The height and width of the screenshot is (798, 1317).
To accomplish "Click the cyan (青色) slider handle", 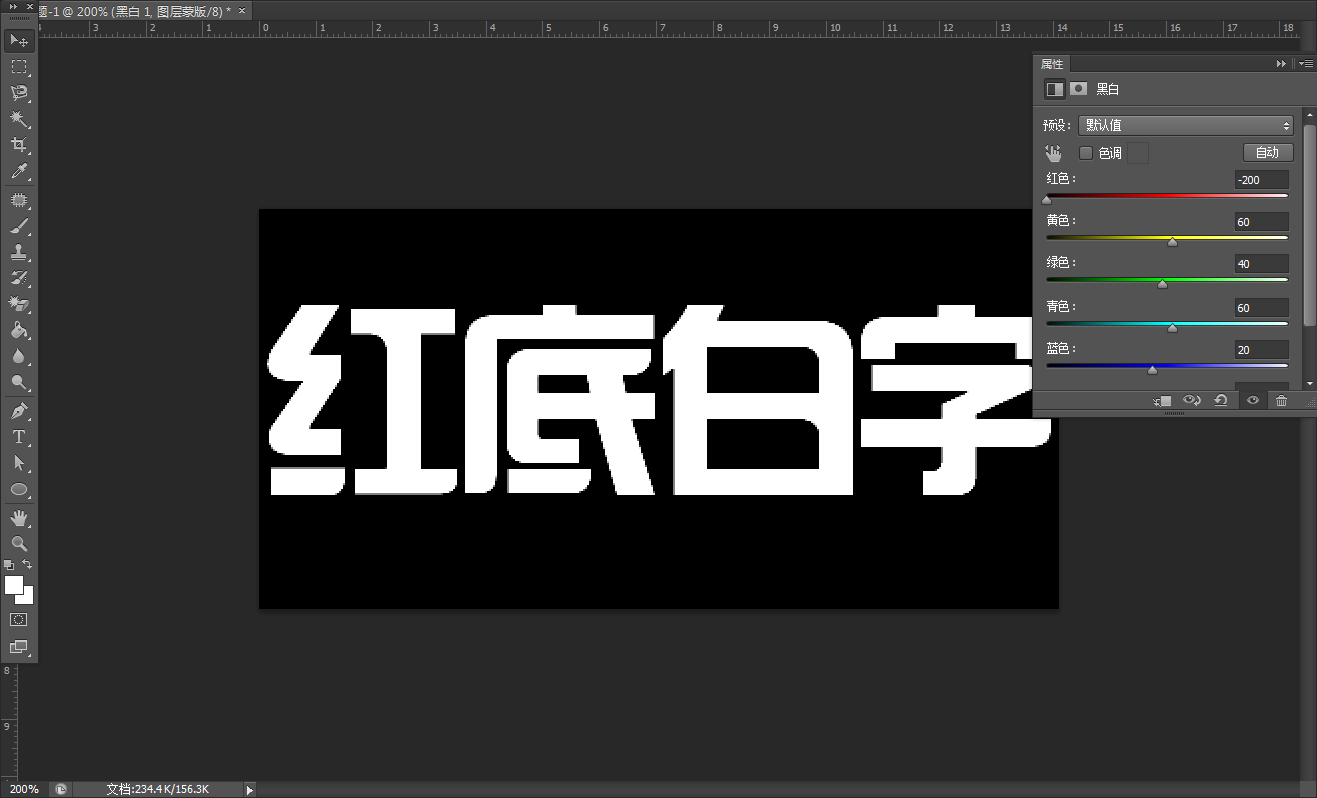I will [1173, 327].
